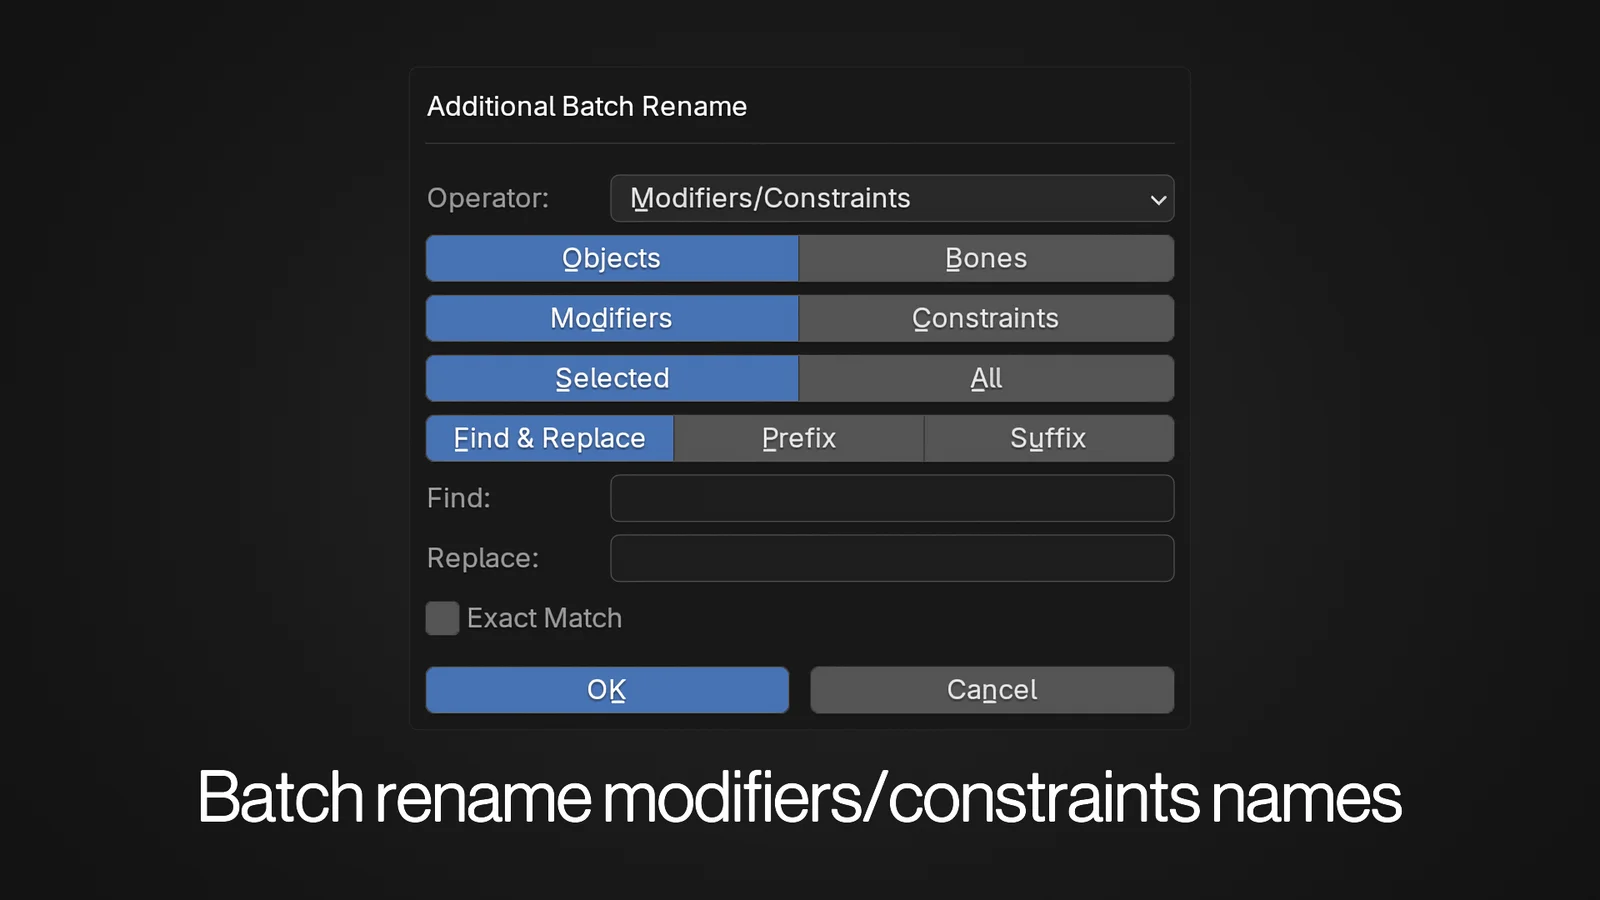Select the Find & Replace method
This screenshot has height=900, width=1600.
[549, 438]
